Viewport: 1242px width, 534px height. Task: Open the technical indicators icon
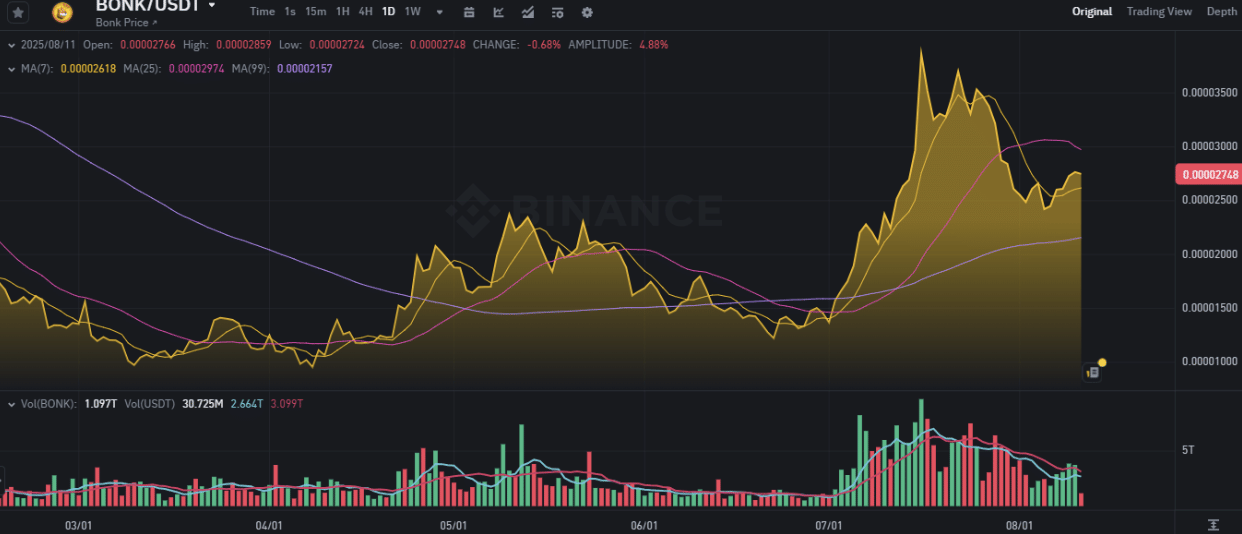click(528, 12)
